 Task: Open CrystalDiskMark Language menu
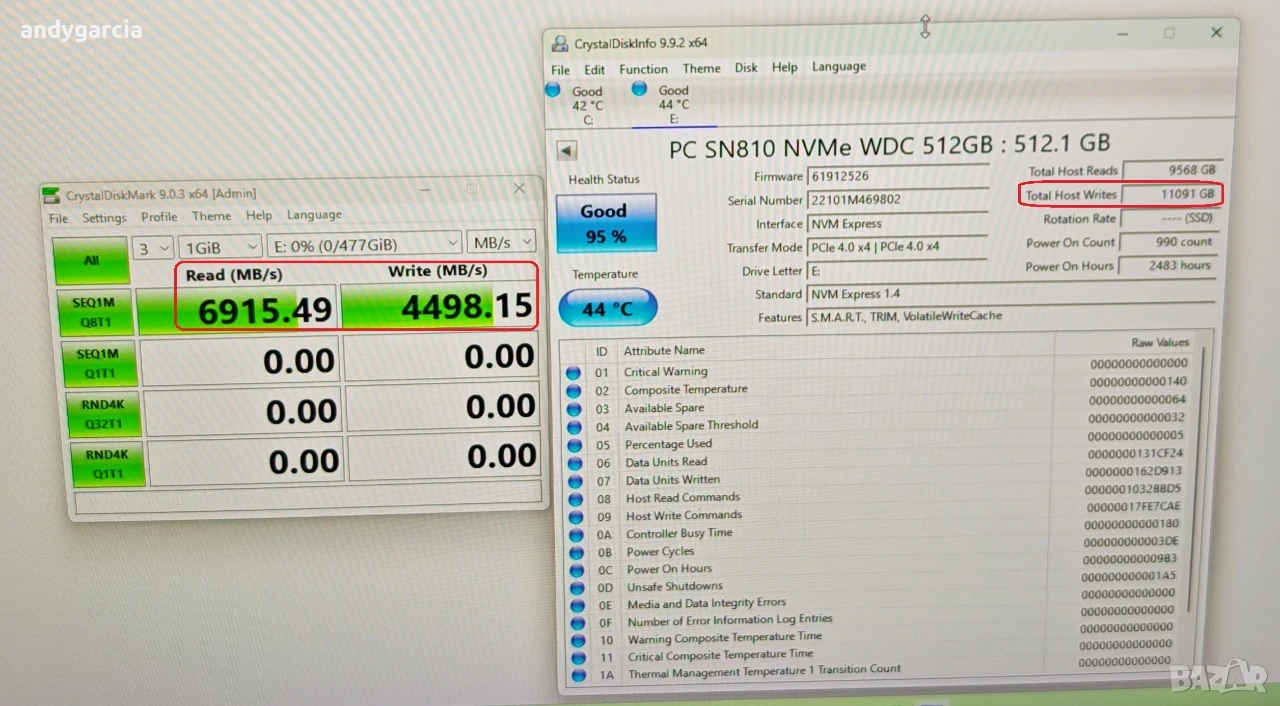(x=314, y=215)
